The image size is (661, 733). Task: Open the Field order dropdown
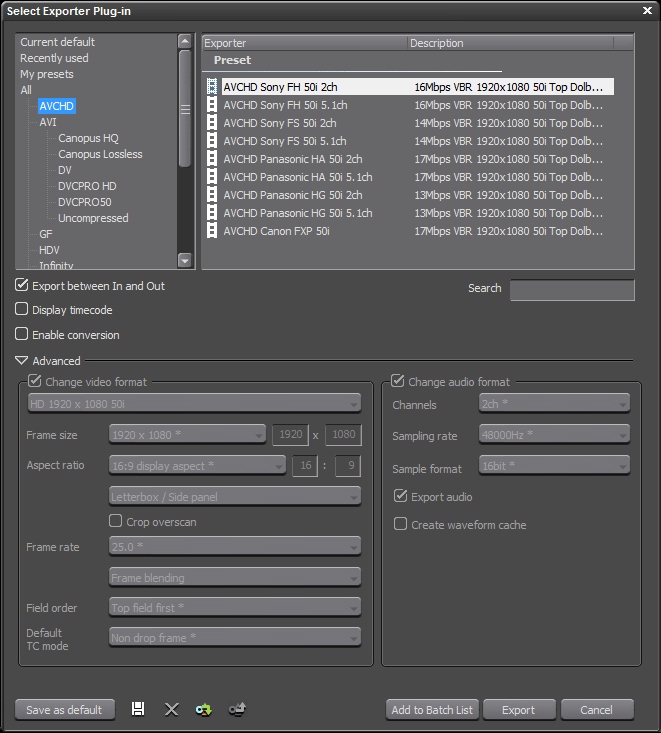tap(235, 607)
